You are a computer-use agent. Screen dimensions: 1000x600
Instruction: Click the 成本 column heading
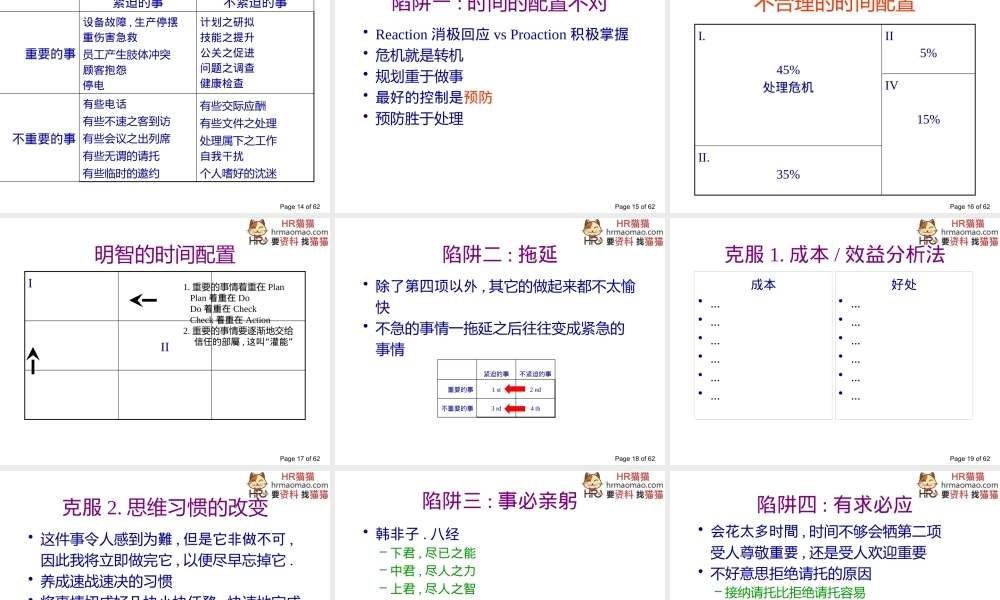tap(763, 285)
